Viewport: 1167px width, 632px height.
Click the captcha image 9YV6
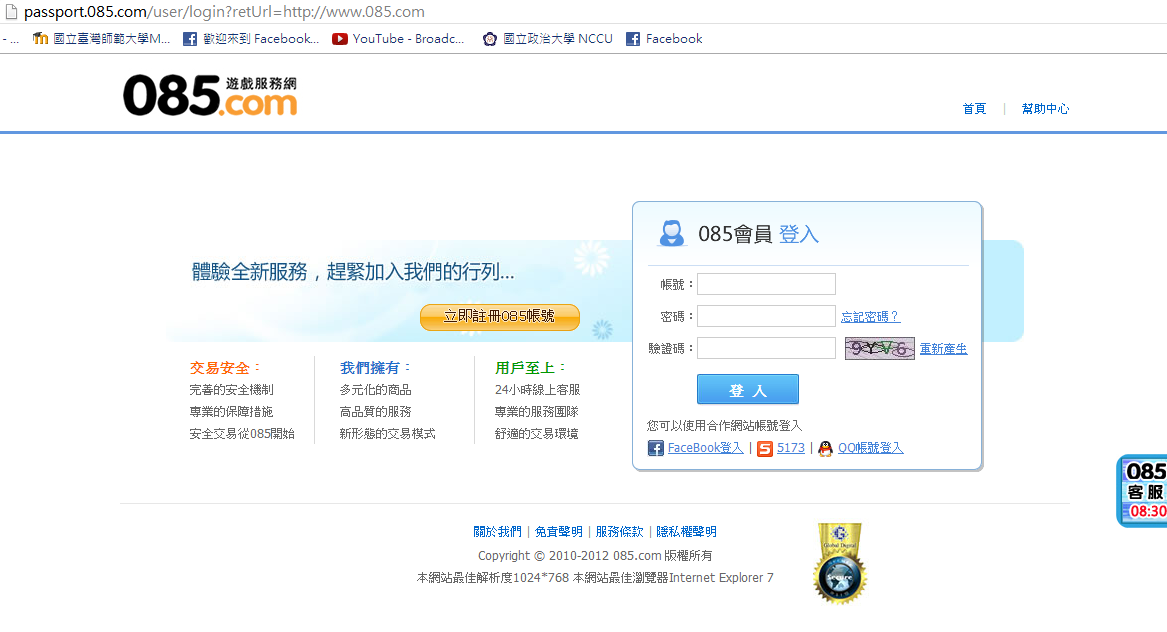tap(879, 348)
